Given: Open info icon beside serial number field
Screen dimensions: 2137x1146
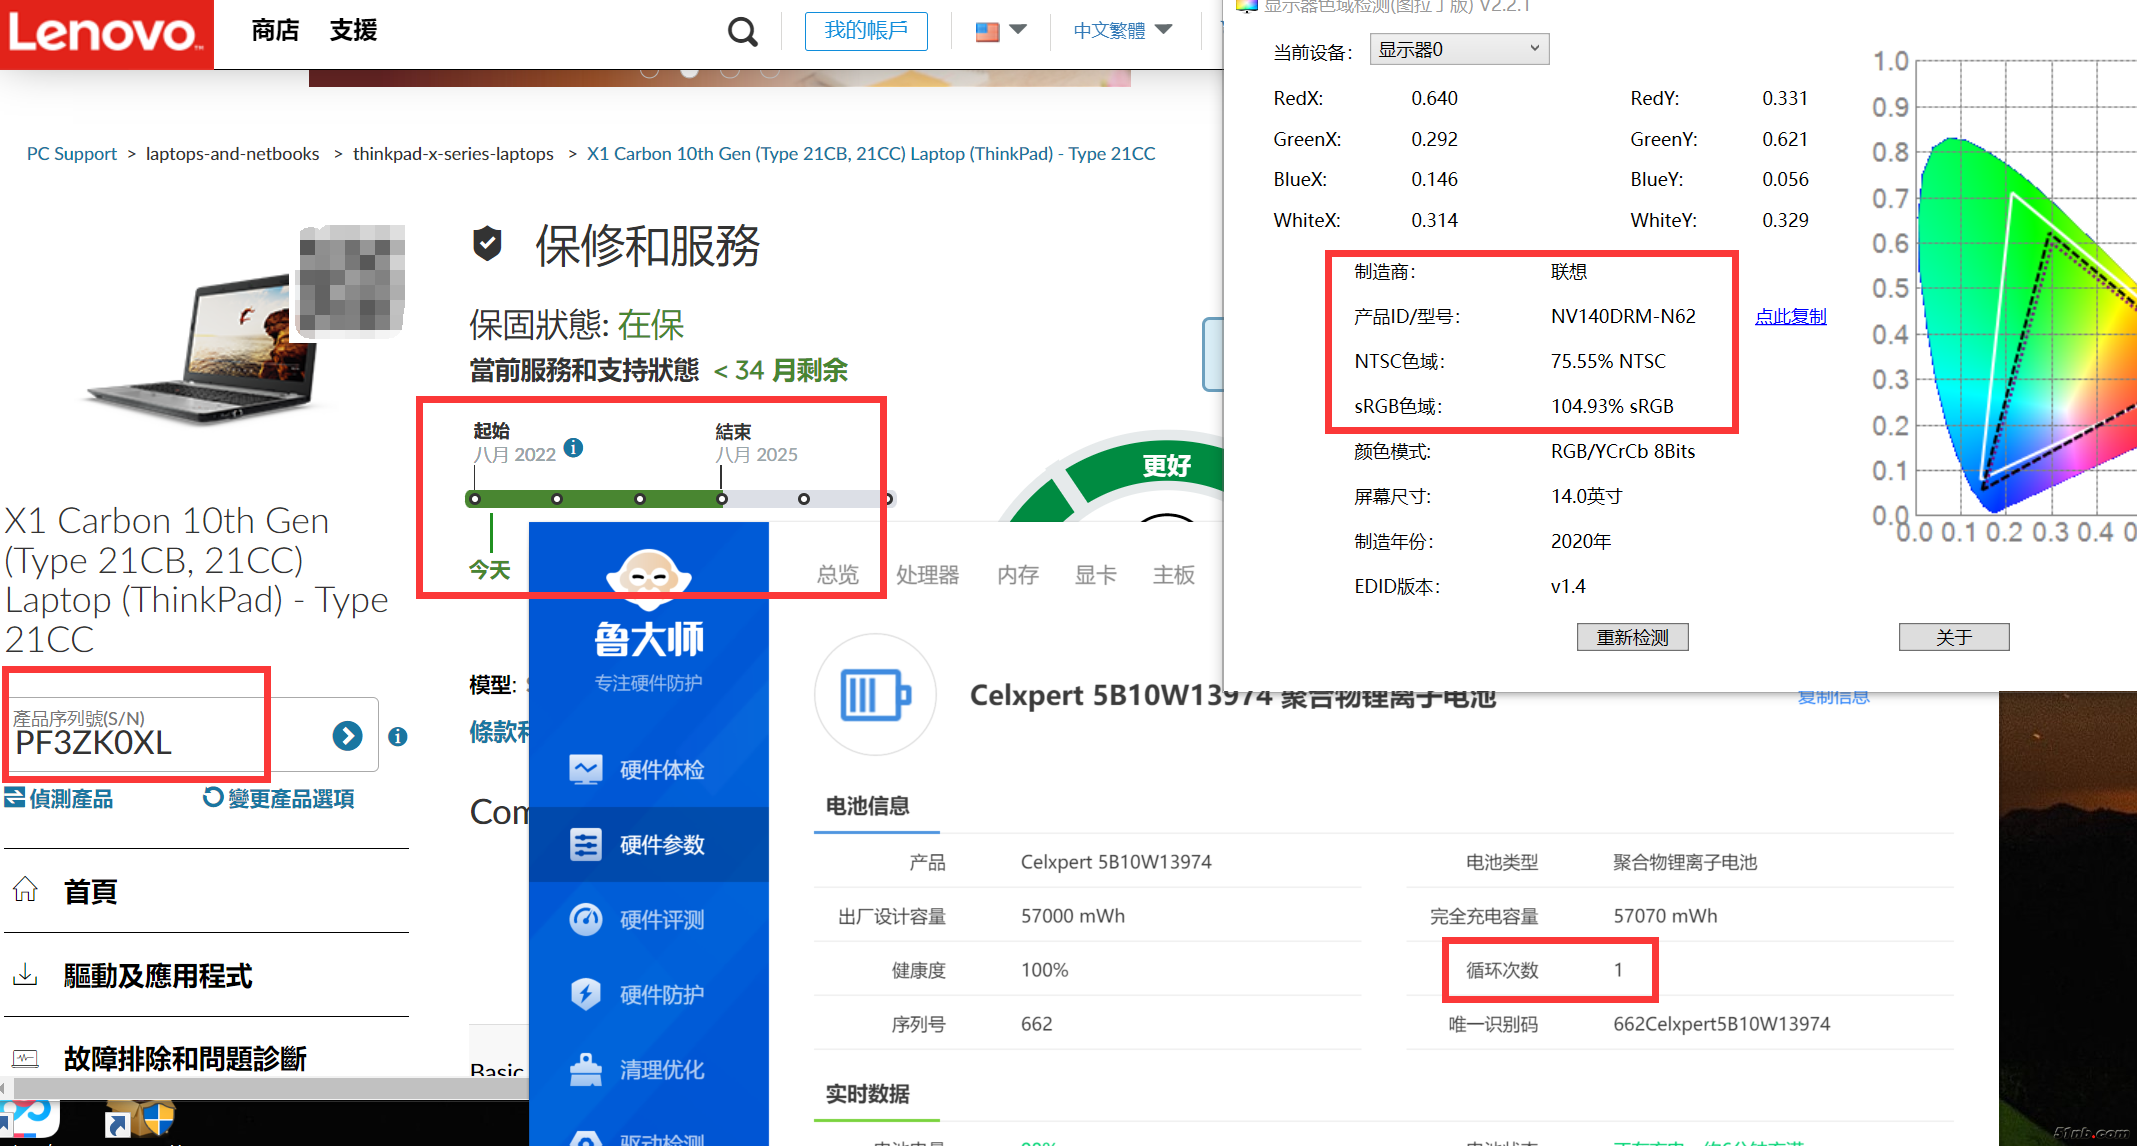Looking at the screenshot, I should click(x=398, y=737).
